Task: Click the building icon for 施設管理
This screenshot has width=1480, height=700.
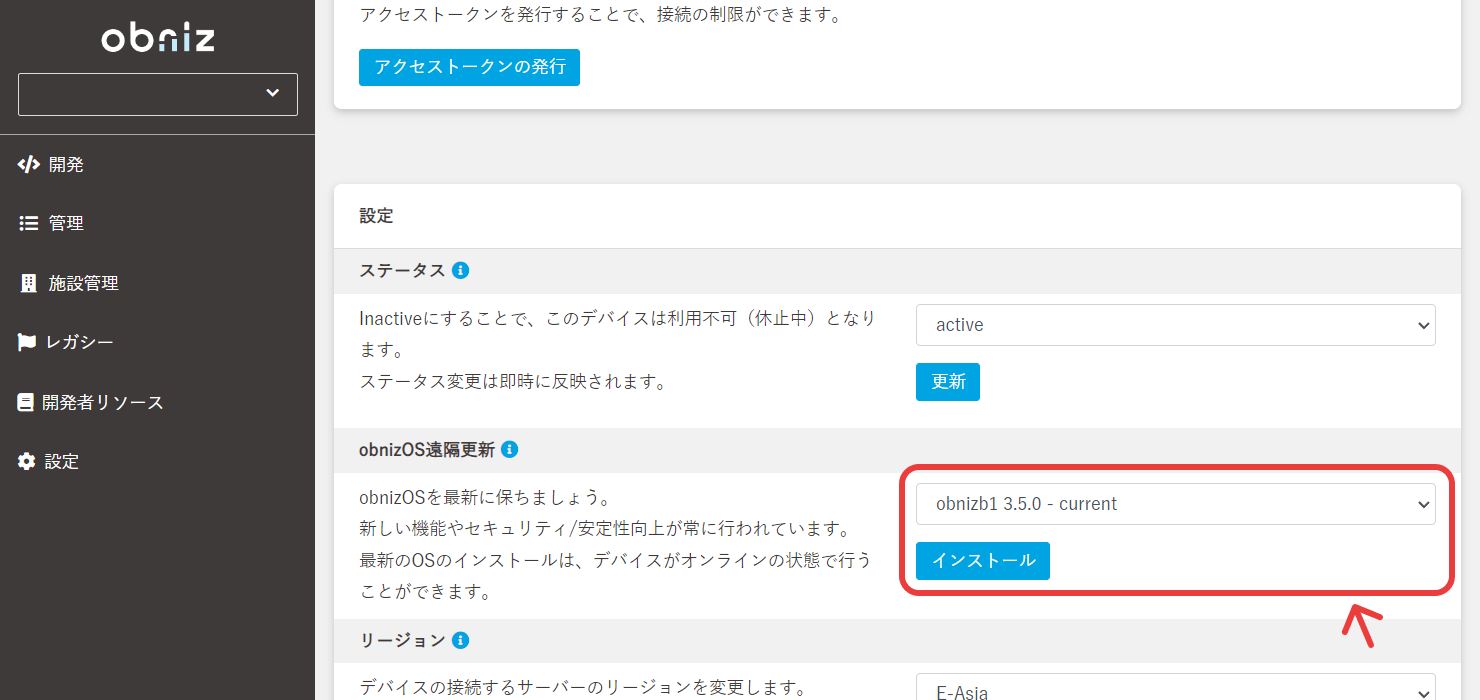Action: (28, 283)
